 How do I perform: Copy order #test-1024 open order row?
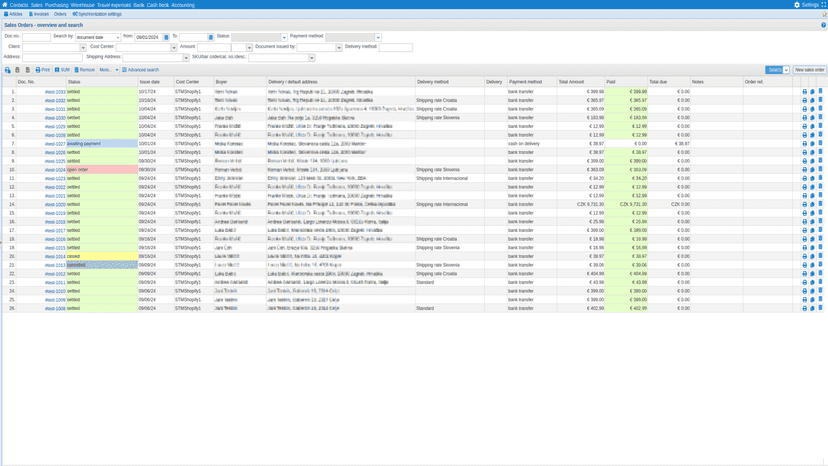813,170
